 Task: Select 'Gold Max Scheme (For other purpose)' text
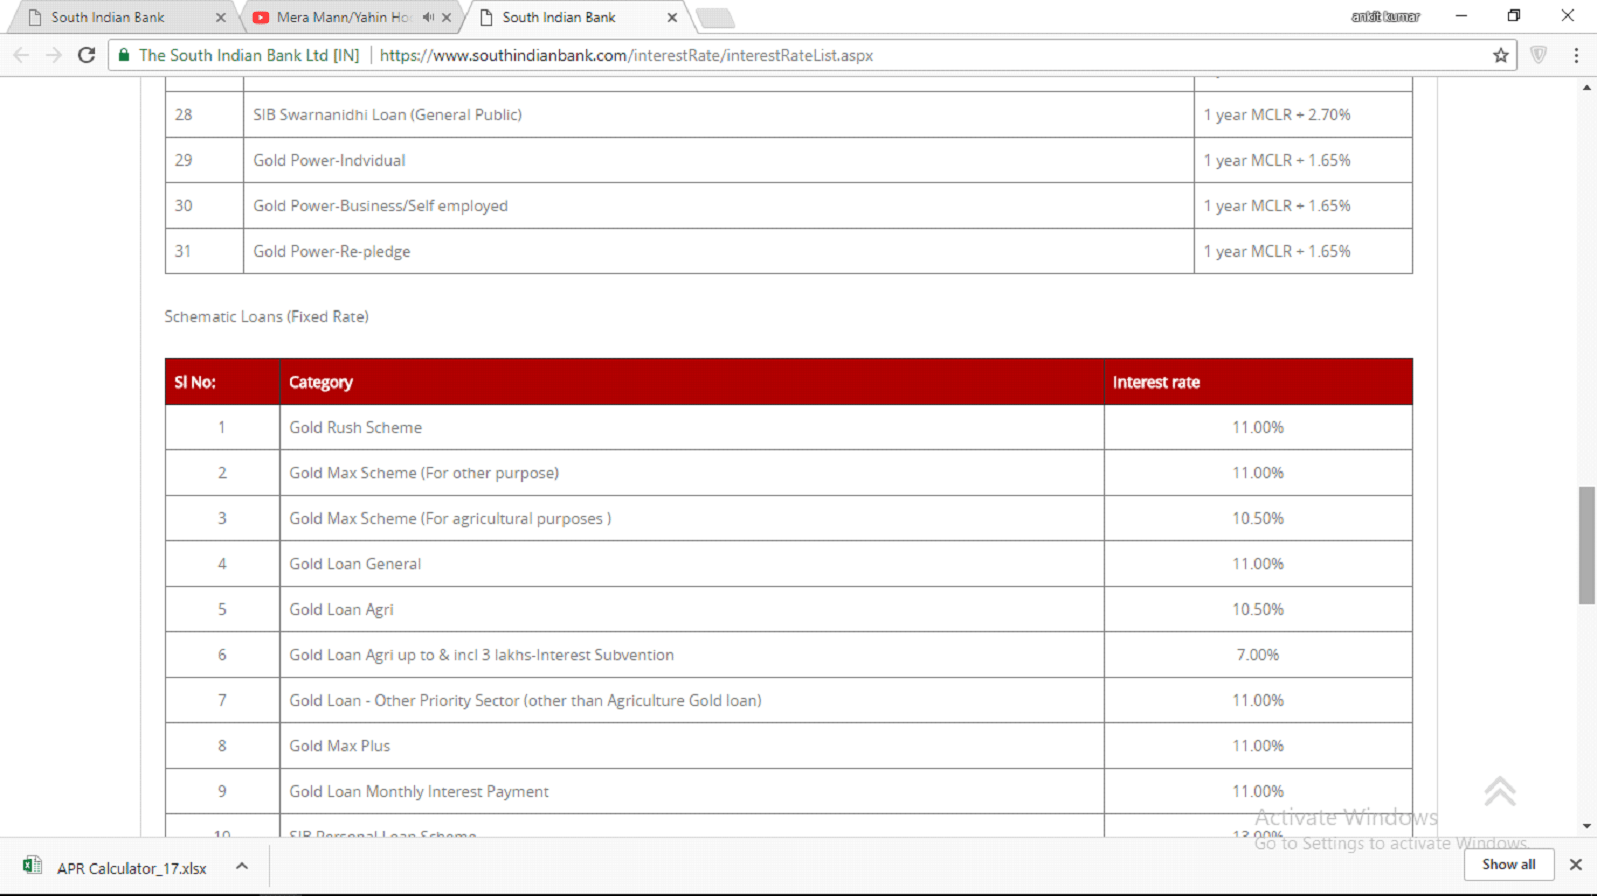[424, 473]
